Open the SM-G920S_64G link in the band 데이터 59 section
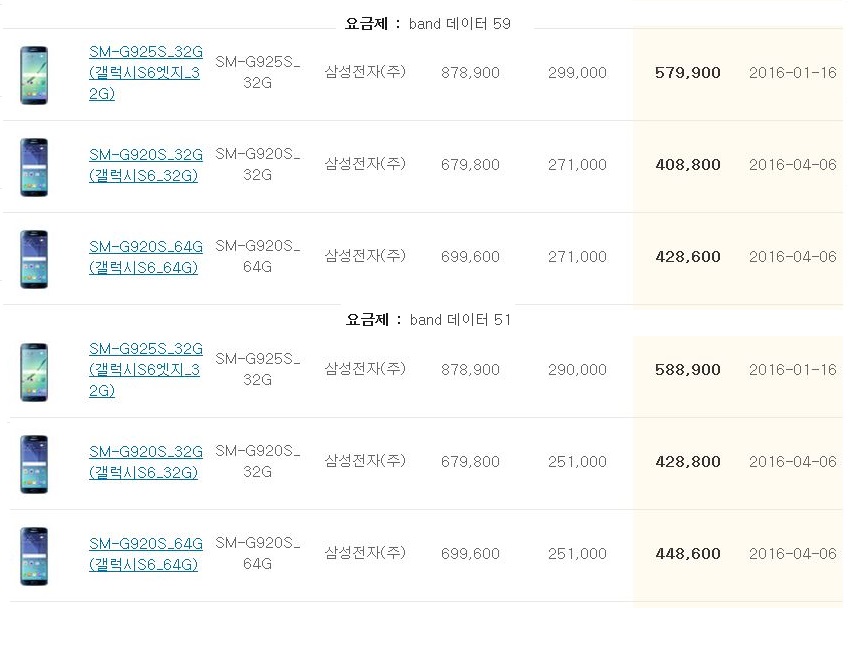This screenshot has width=852, height=650. tap(145, 257)
